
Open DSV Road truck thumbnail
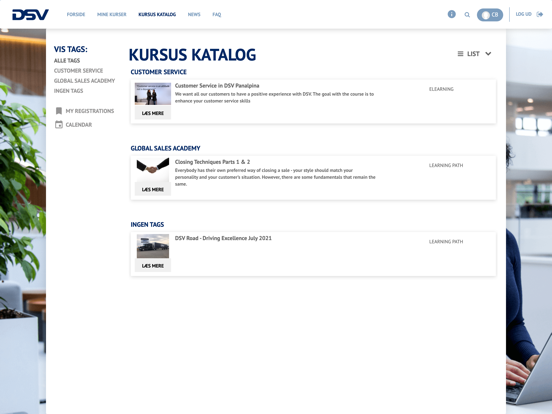(153, 246)
